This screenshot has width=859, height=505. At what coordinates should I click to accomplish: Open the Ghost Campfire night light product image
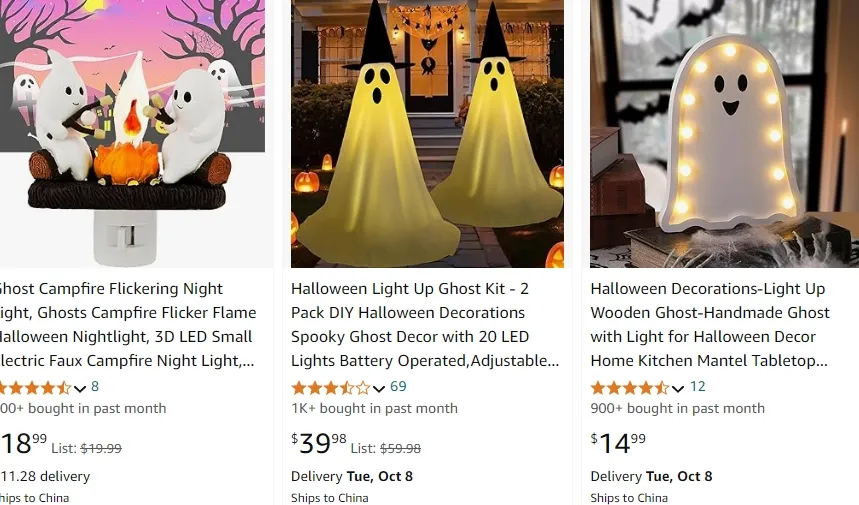(133, 134)
